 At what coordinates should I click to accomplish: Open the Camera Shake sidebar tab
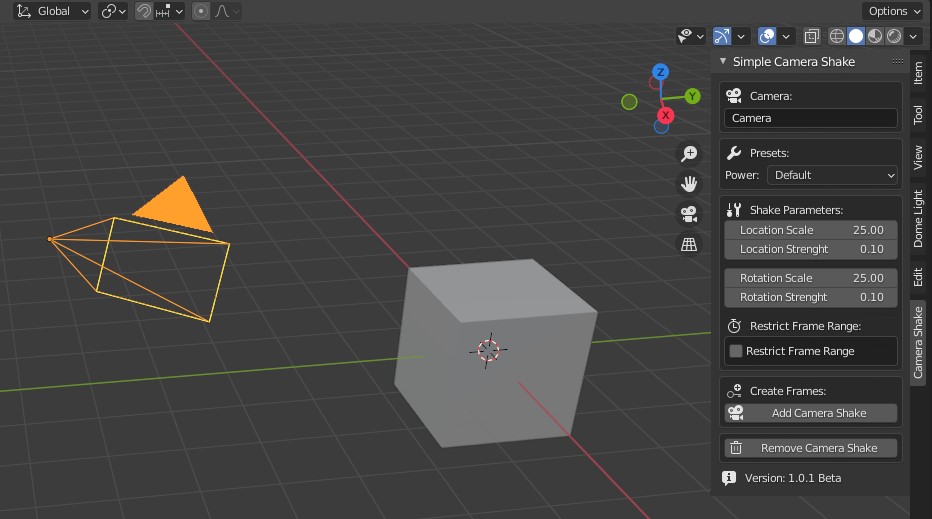pos(918,342)
